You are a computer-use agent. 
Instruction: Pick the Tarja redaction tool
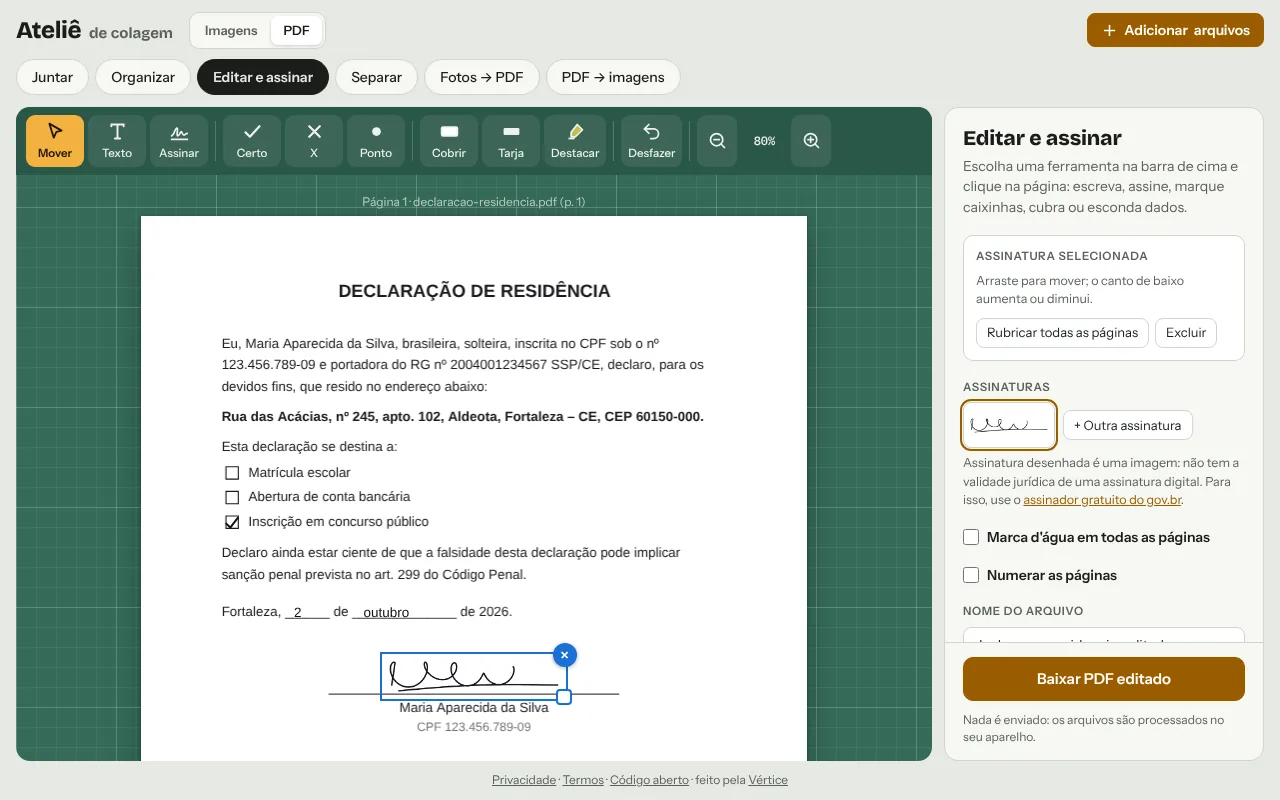[511, 141]
